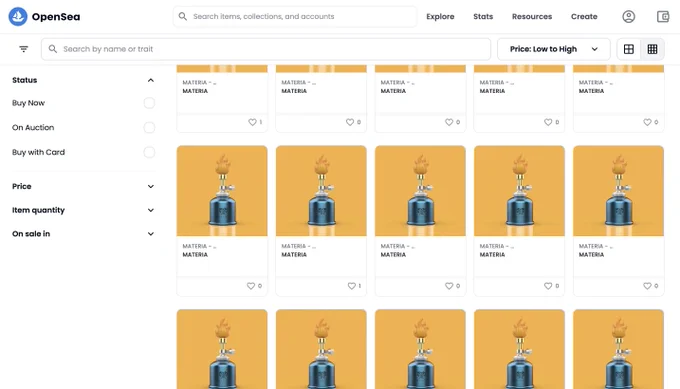Like the third card in top row
The image size is (680, 389).
point(449,122)
